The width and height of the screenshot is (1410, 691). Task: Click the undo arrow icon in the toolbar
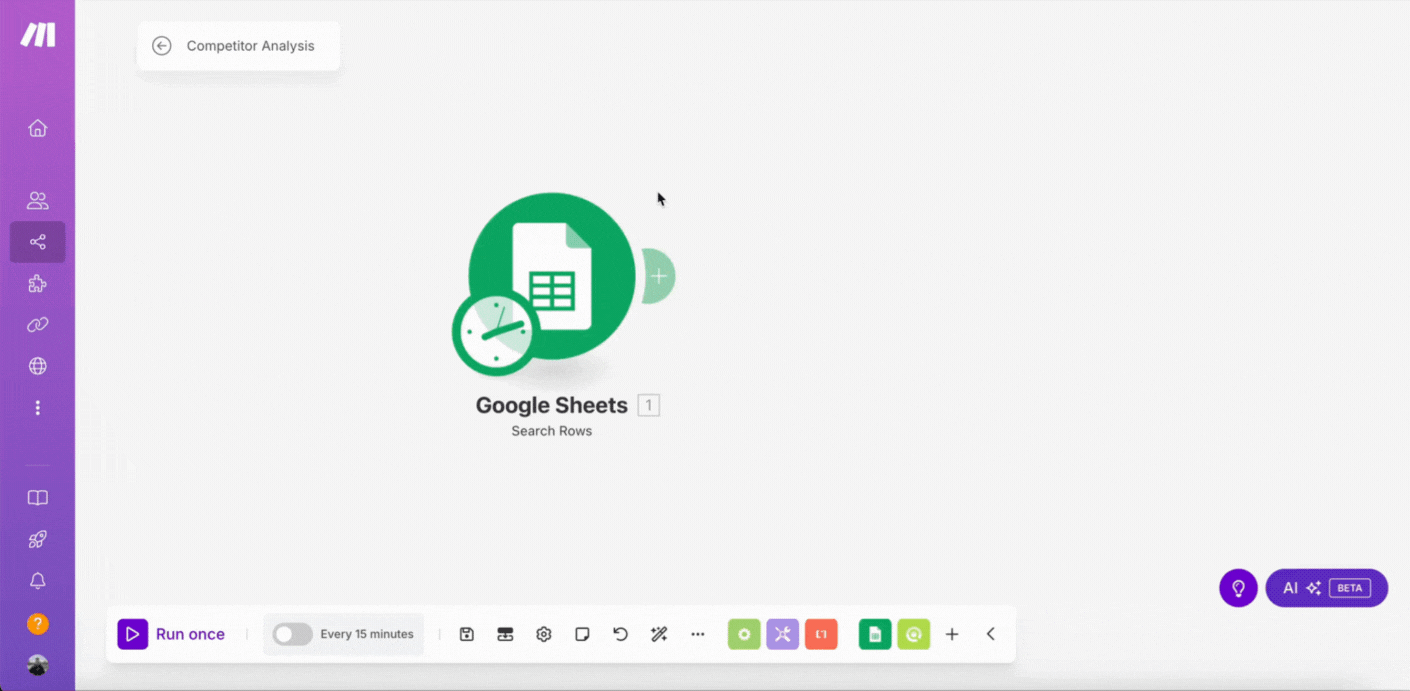pyautogui.click(x=620, y=634)
